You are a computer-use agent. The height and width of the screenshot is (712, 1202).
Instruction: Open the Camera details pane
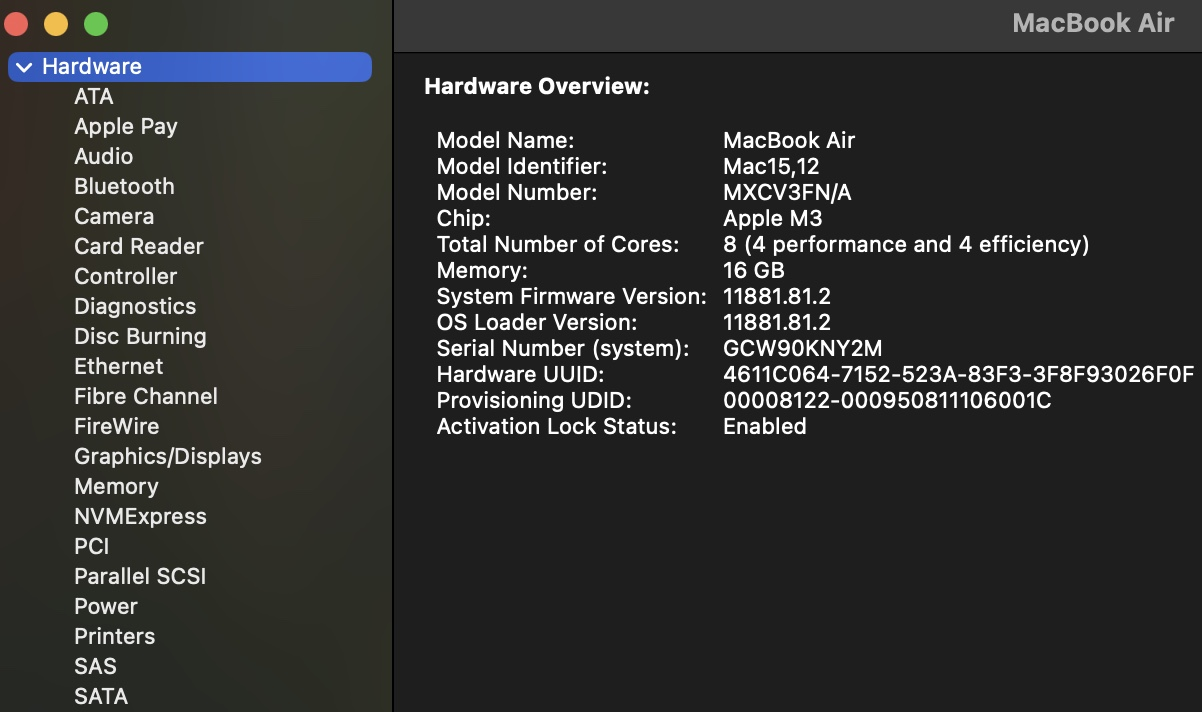[x=114, y=216]
